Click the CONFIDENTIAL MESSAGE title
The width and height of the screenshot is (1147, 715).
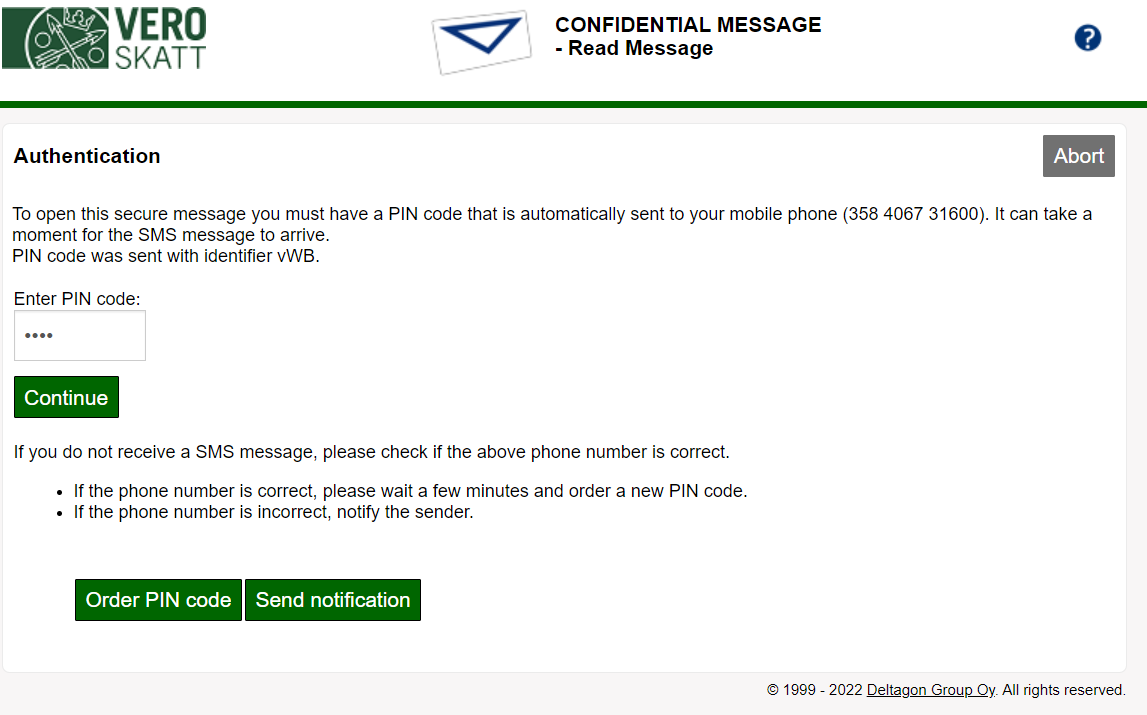(688, 25)
